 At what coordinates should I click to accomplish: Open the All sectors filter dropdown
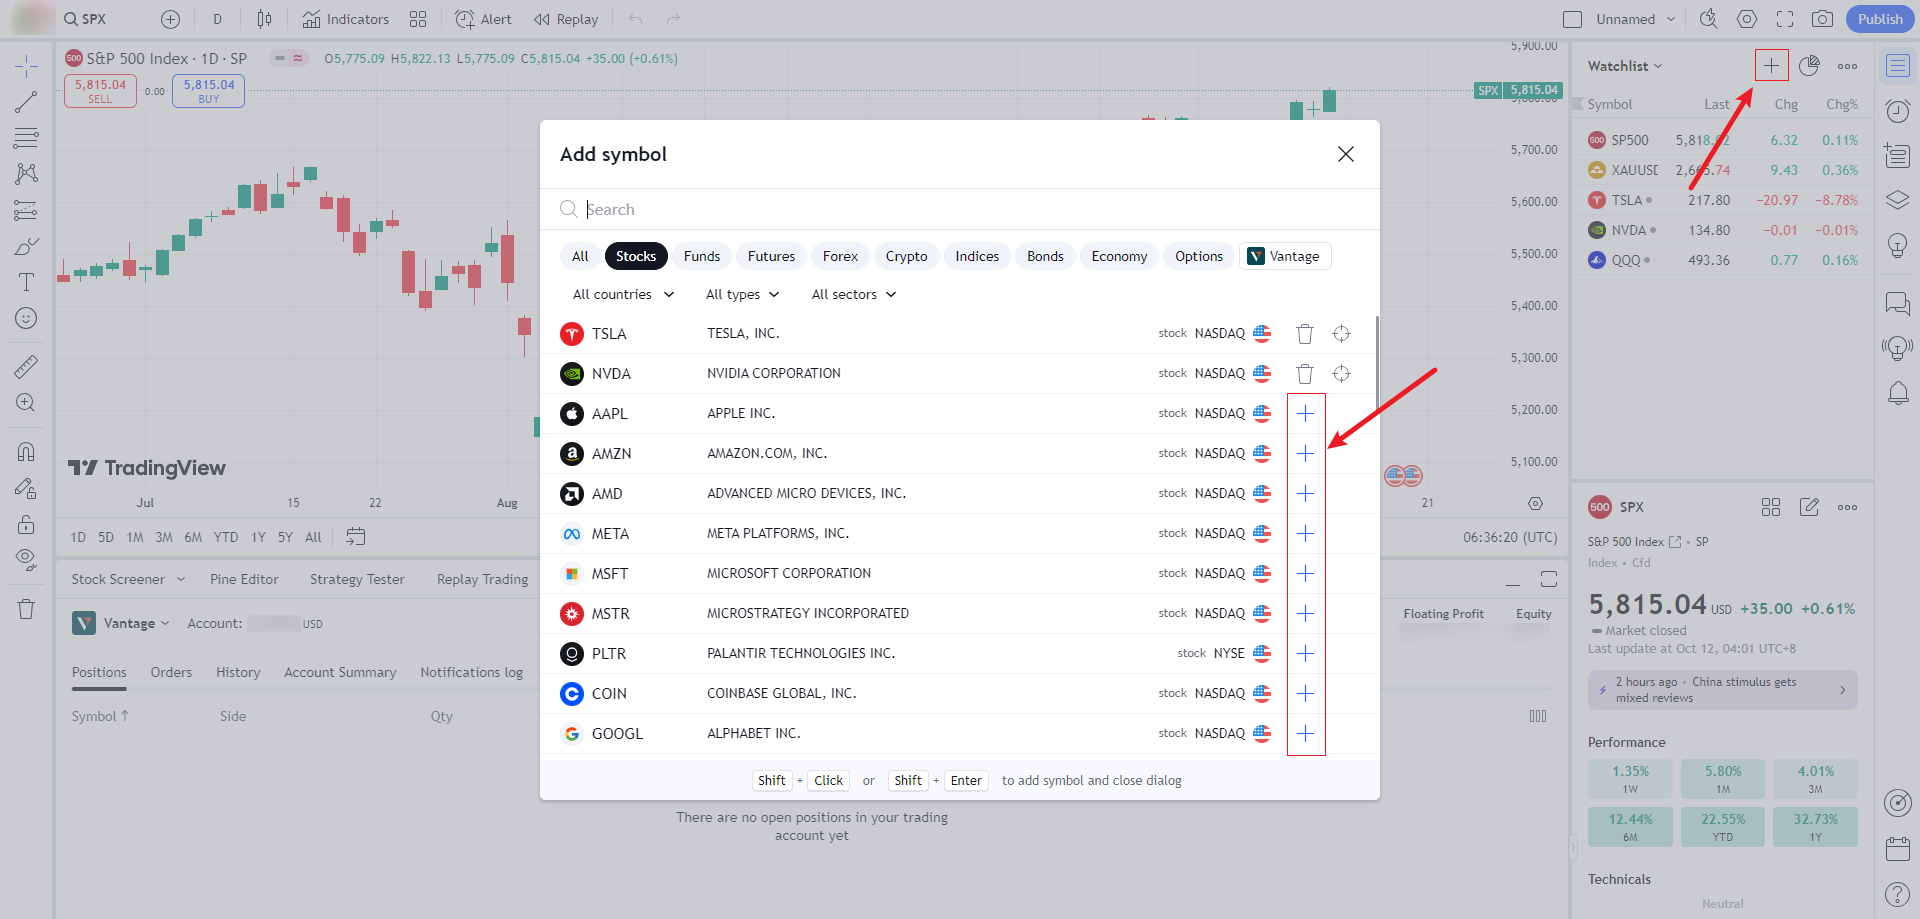click(x=853, y=294)
